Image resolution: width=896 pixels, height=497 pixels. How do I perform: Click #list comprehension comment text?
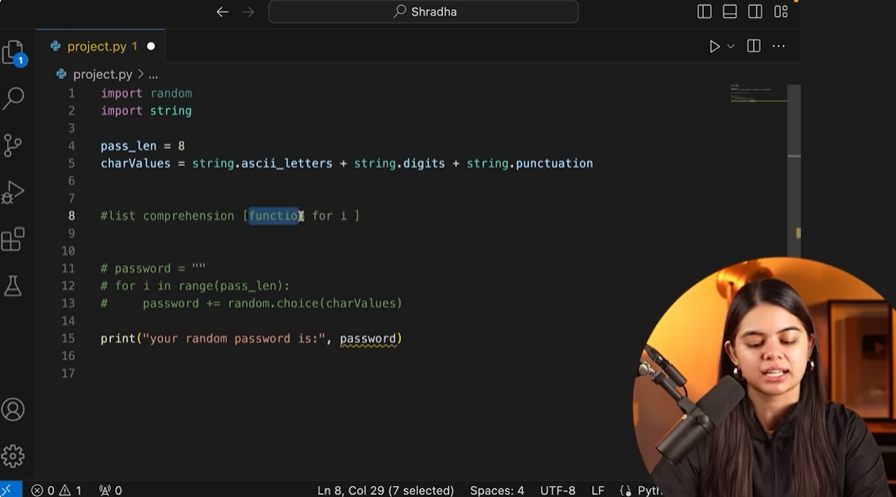coord(167,216)
